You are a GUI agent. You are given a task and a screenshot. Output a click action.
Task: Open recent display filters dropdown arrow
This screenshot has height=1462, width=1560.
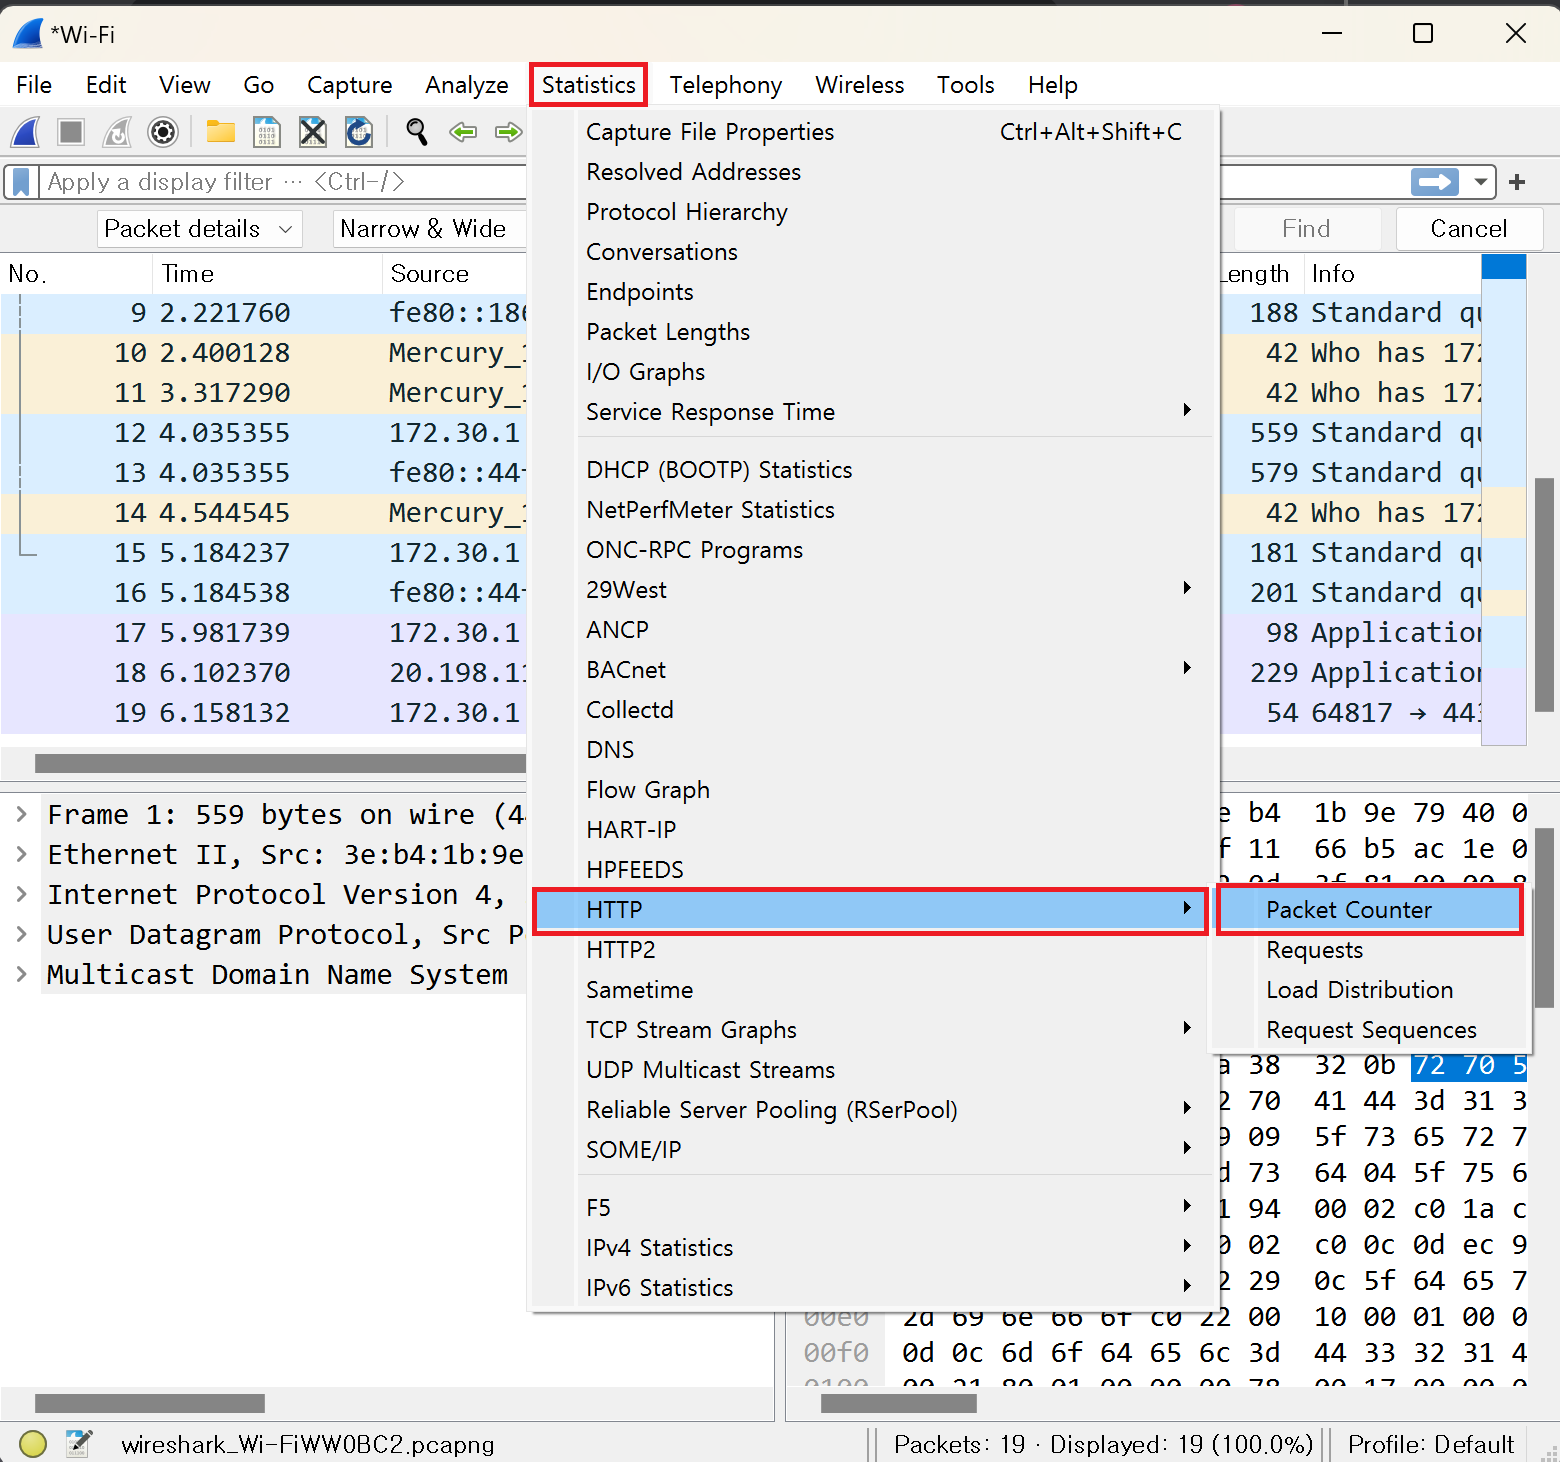coord(1480,182)
